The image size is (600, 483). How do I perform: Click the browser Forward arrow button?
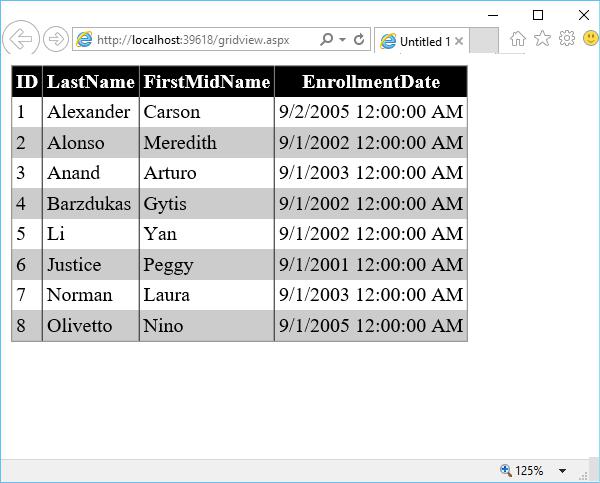tap(56, 39)
